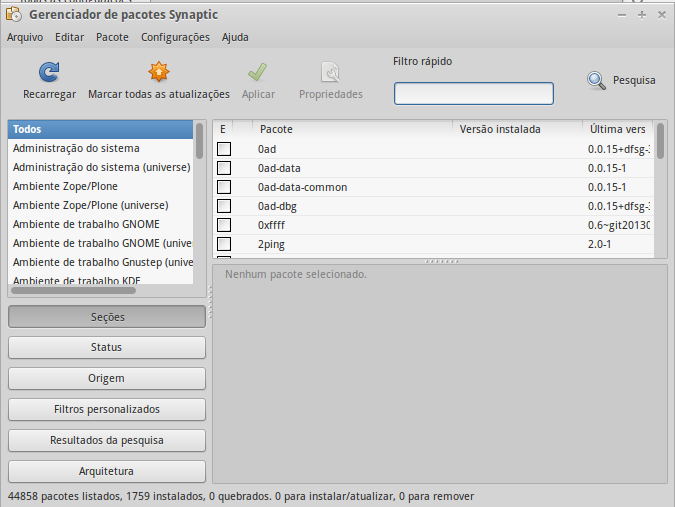Select Administração do sistema section

point(100,148)
